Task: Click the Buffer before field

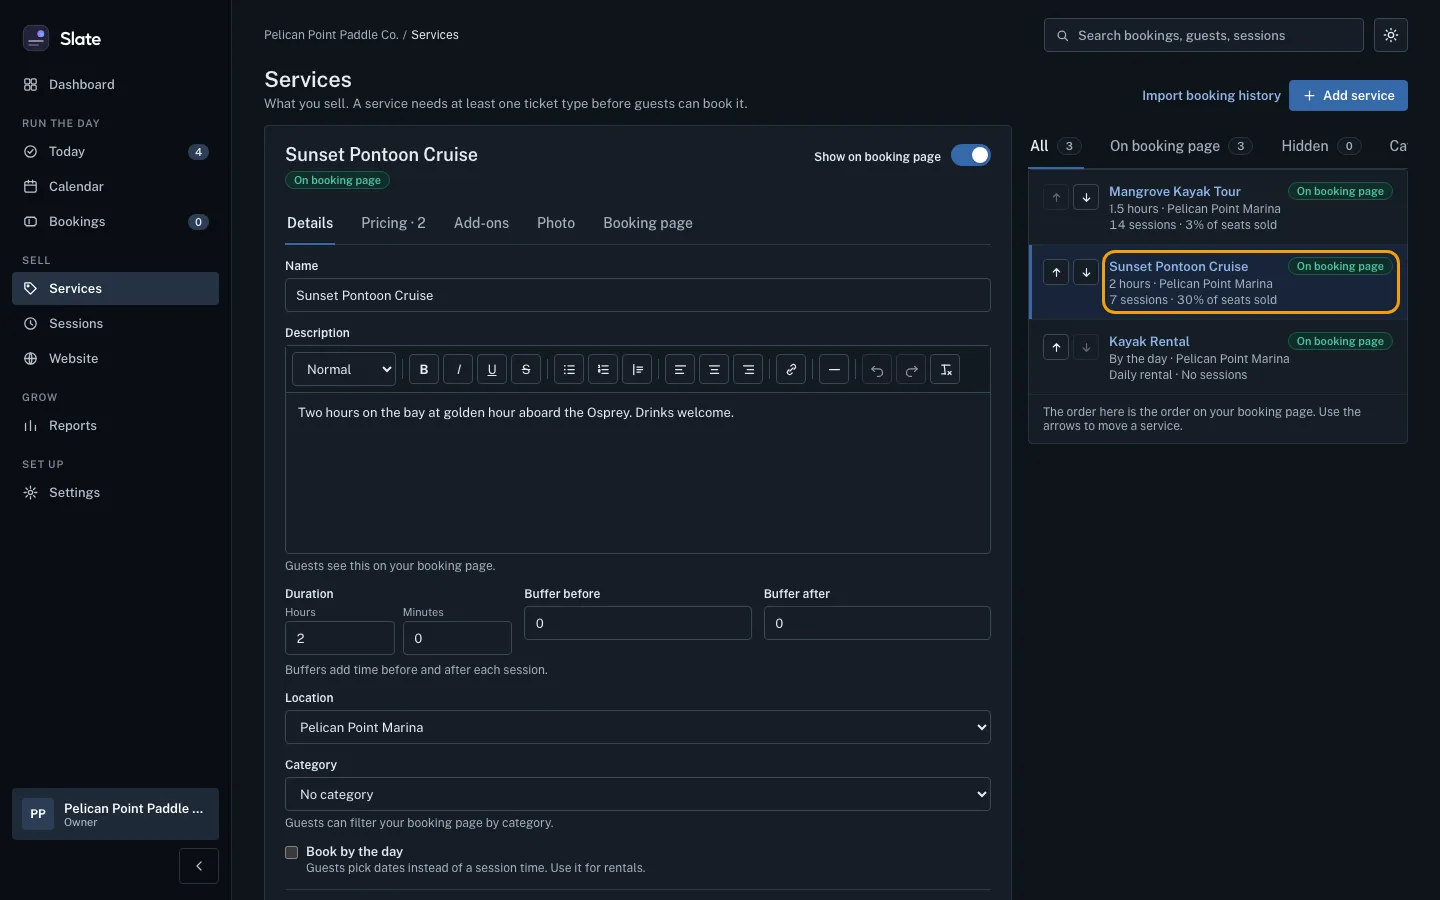Action: (x=638, y=623)
